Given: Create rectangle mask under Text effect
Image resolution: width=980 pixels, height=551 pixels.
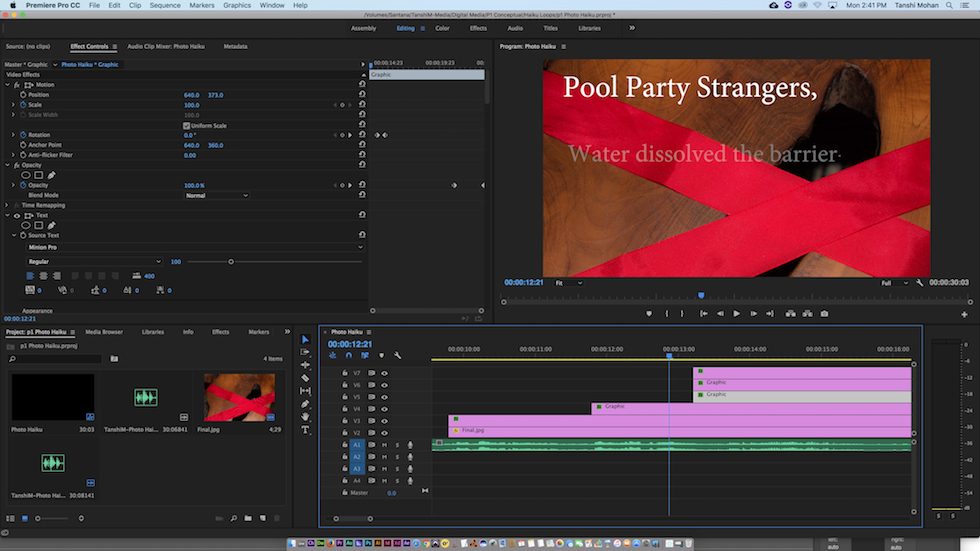Looking at the screenshot, I should coord(39,226).
